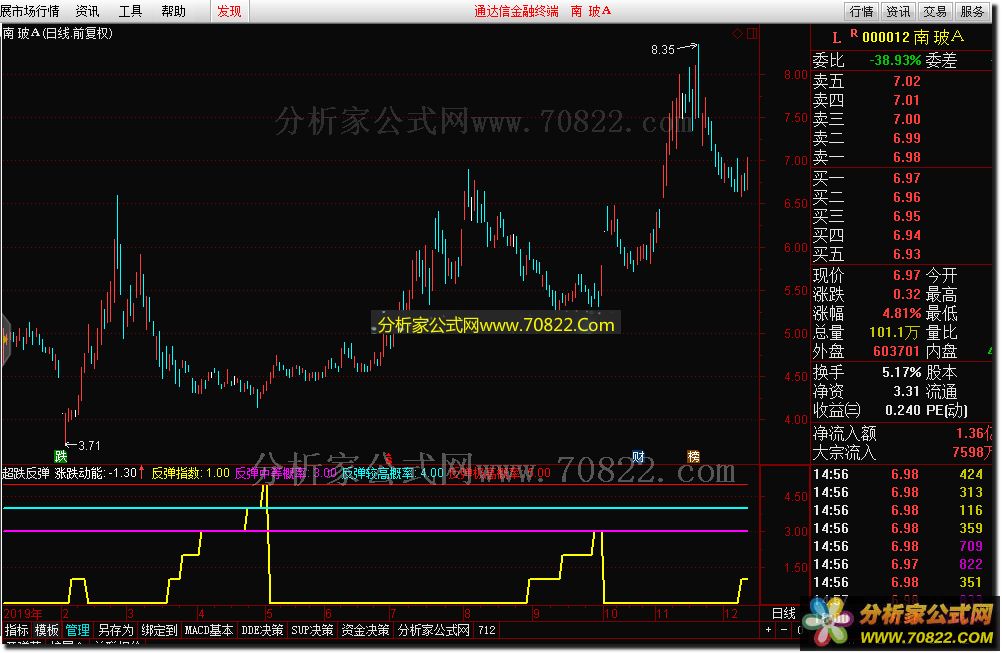Click the green 跌 marker below the chart low

point(61,456)
